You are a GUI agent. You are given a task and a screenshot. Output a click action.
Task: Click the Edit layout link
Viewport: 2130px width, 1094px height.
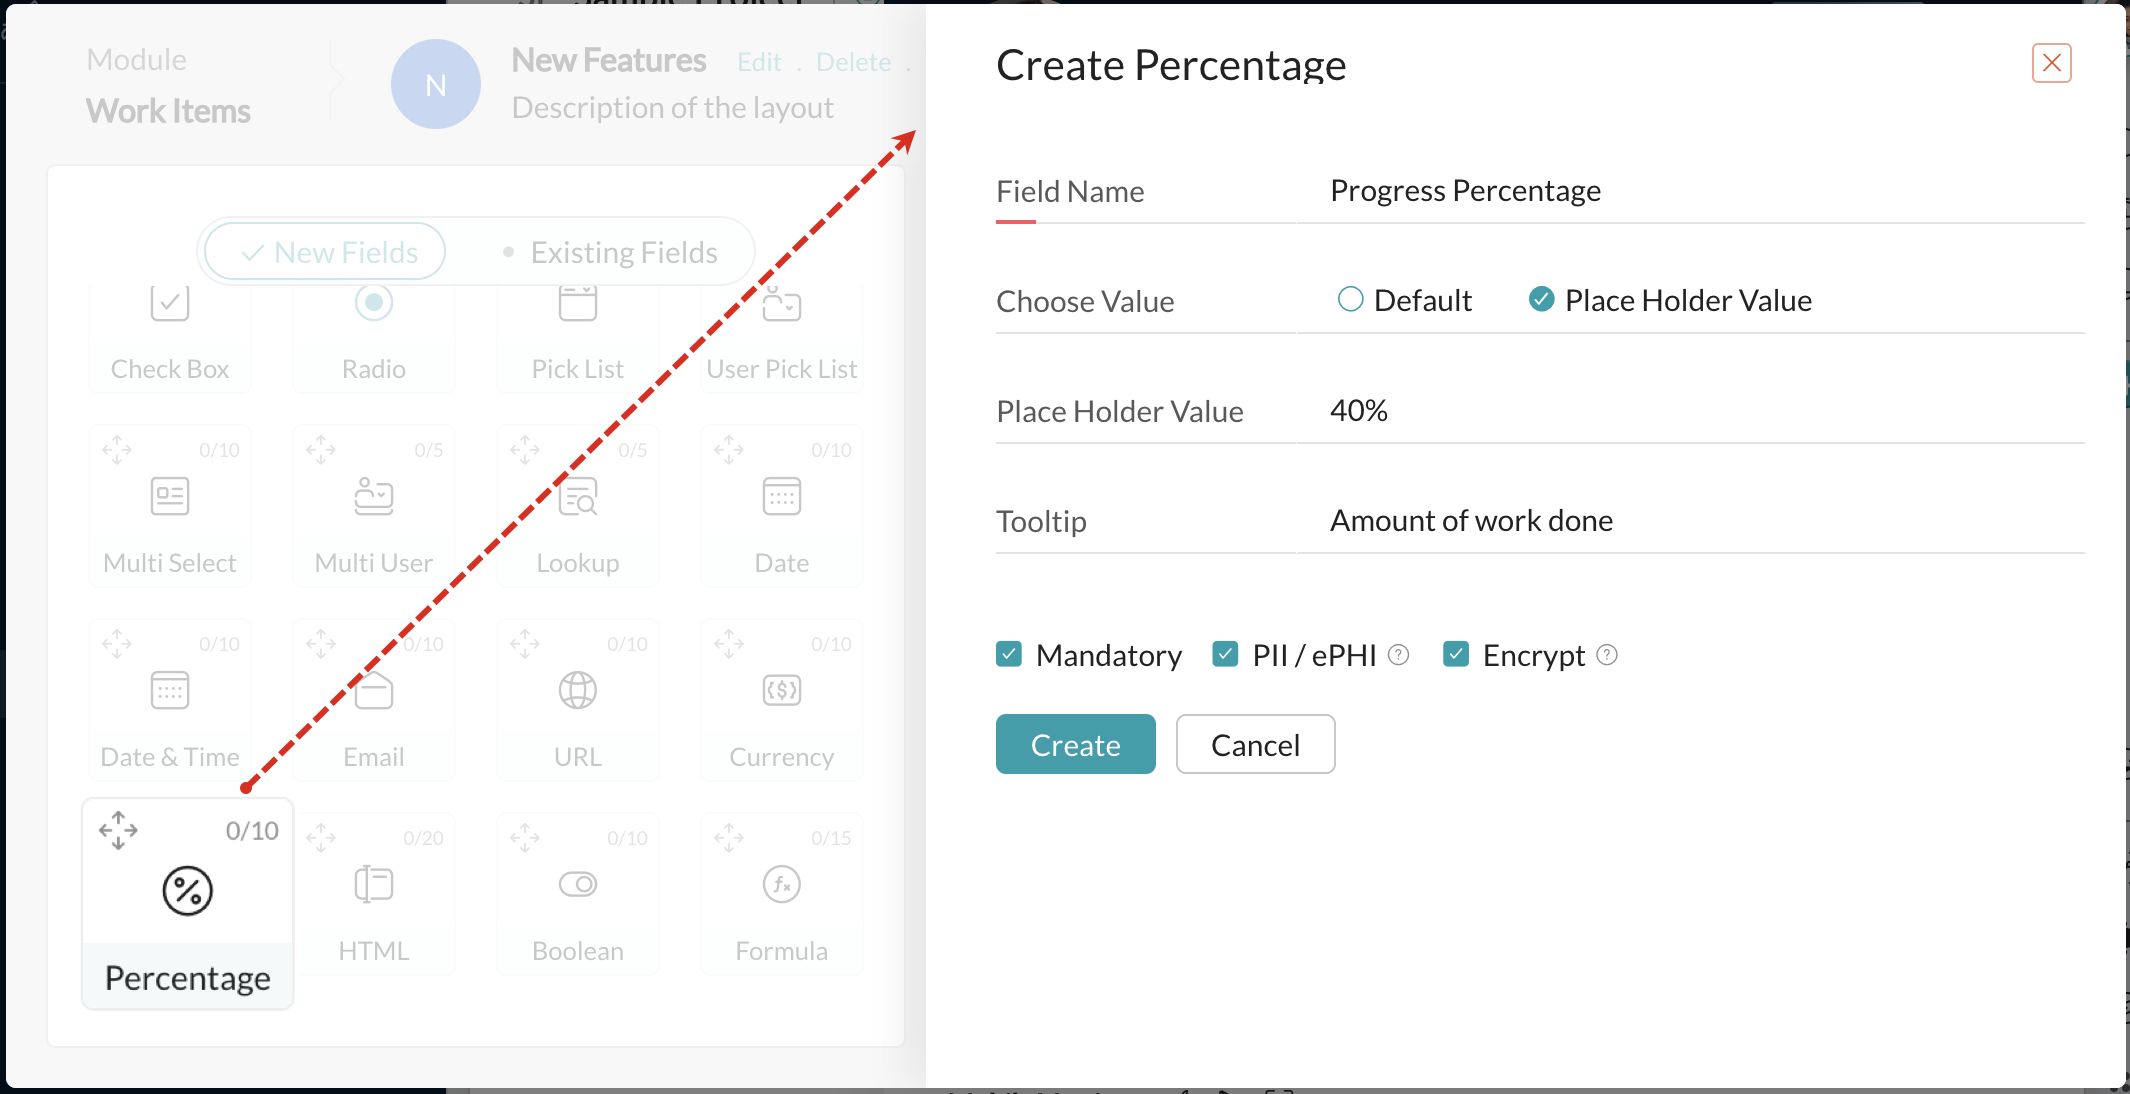point(759,62)
